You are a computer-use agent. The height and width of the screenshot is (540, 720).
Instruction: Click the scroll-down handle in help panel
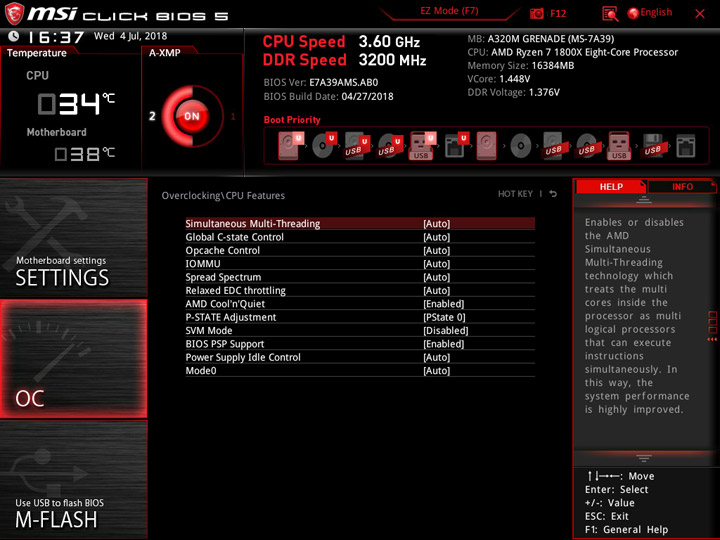pyautogui.click(x=644, y=458)
